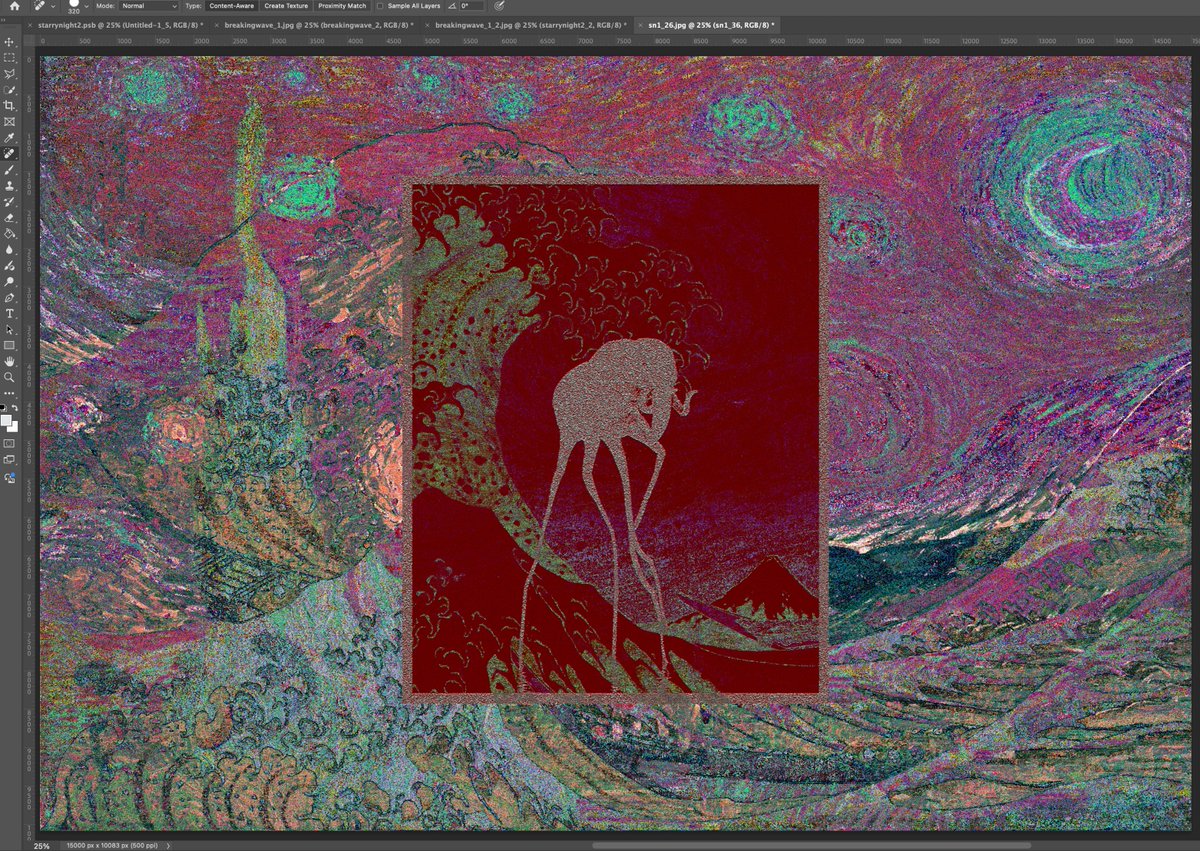
Task: Select the Rectangular Marquee tool
Action: point(10,57)
